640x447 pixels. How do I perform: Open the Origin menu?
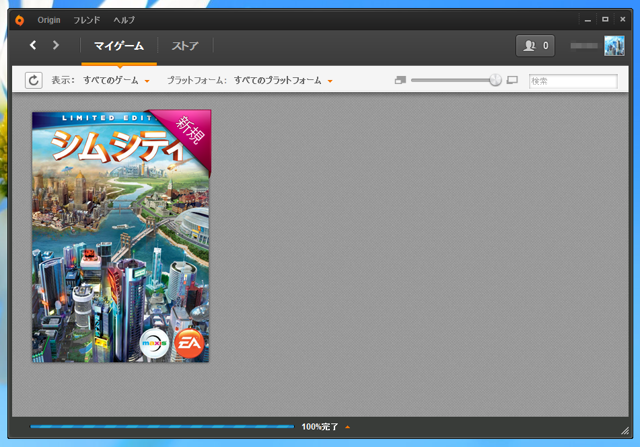pyautogui.click(x=49, y=20)
